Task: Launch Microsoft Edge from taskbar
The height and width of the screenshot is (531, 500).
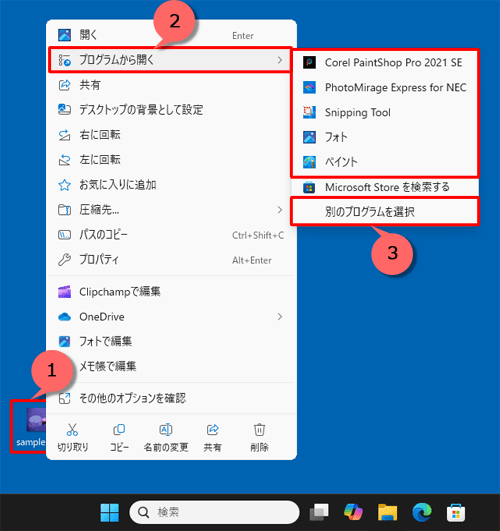Action: [422, 512]
